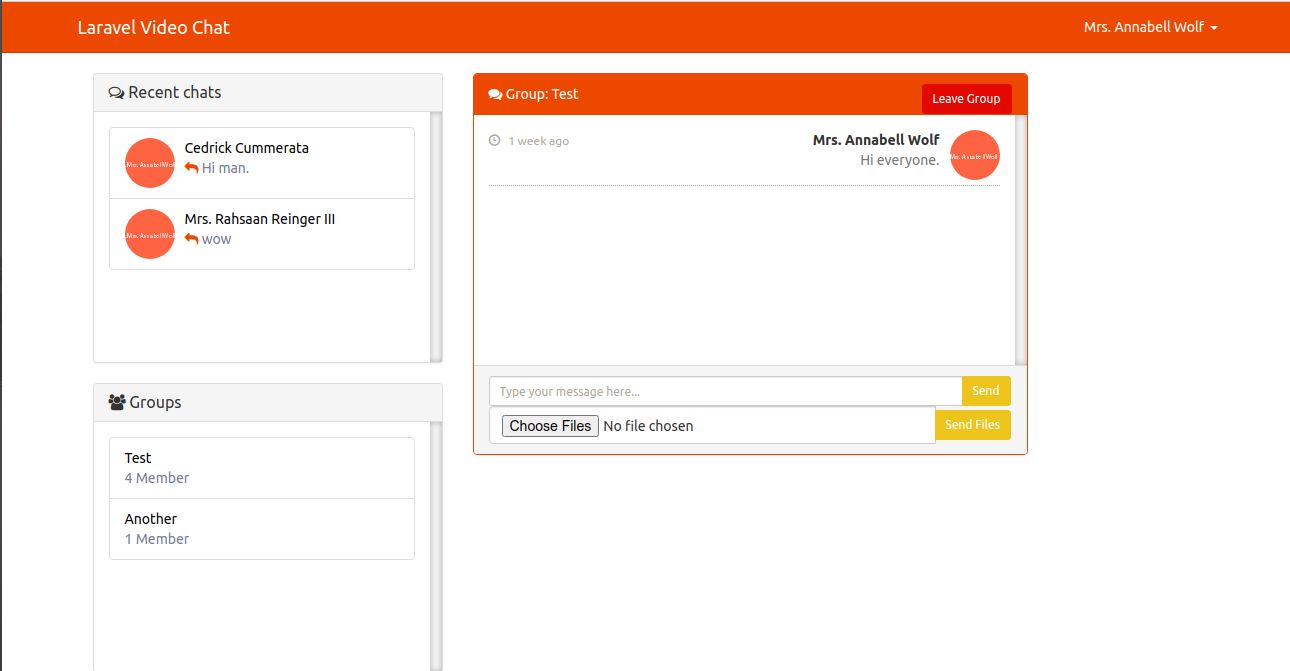Viewport: 1290px width, 671px height.
Task: Click the Group: Test chat bubble icon
Action: pyautogui.click(x=495, y=94)
